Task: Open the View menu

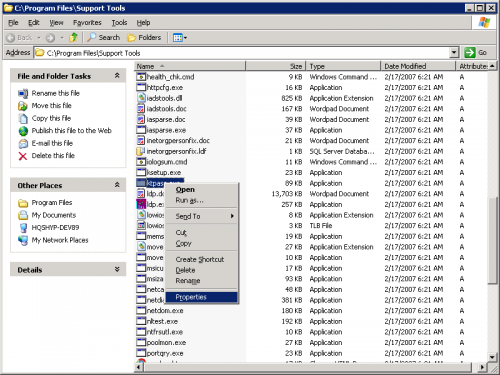Action: (56, 23)
